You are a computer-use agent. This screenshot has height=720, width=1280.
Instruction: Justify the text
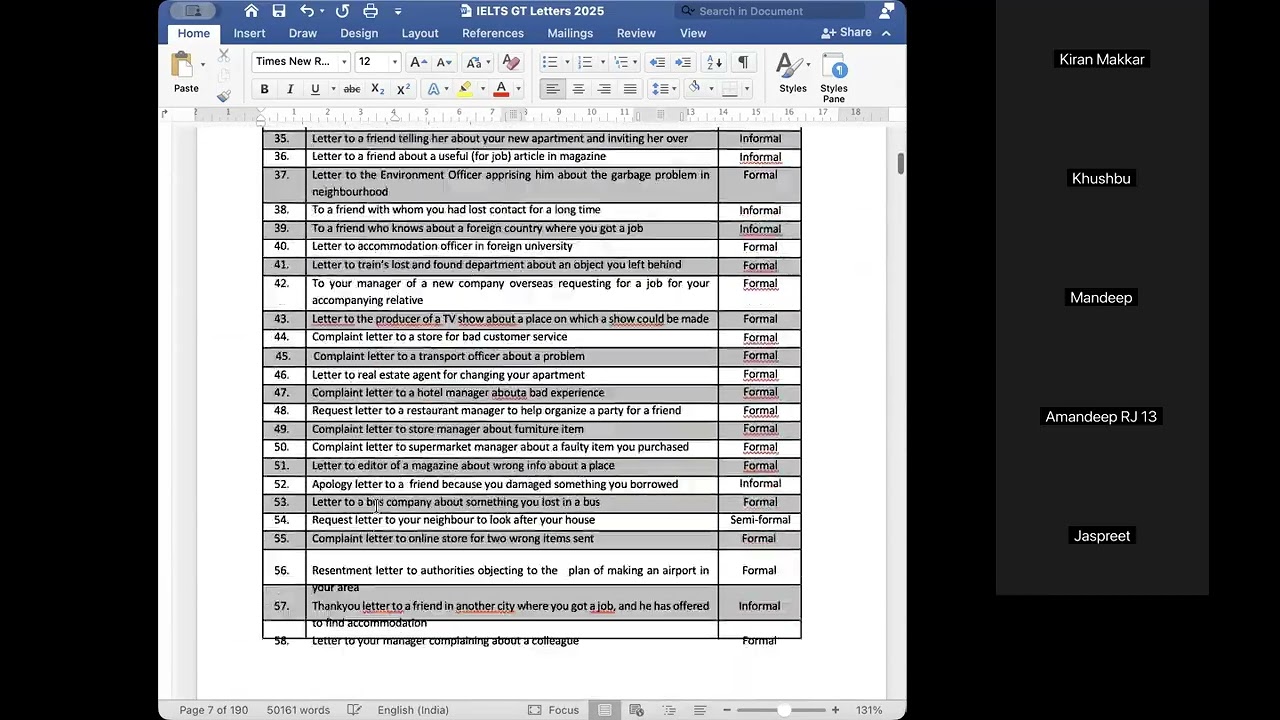pyautogui.click(x=630, y=89)
